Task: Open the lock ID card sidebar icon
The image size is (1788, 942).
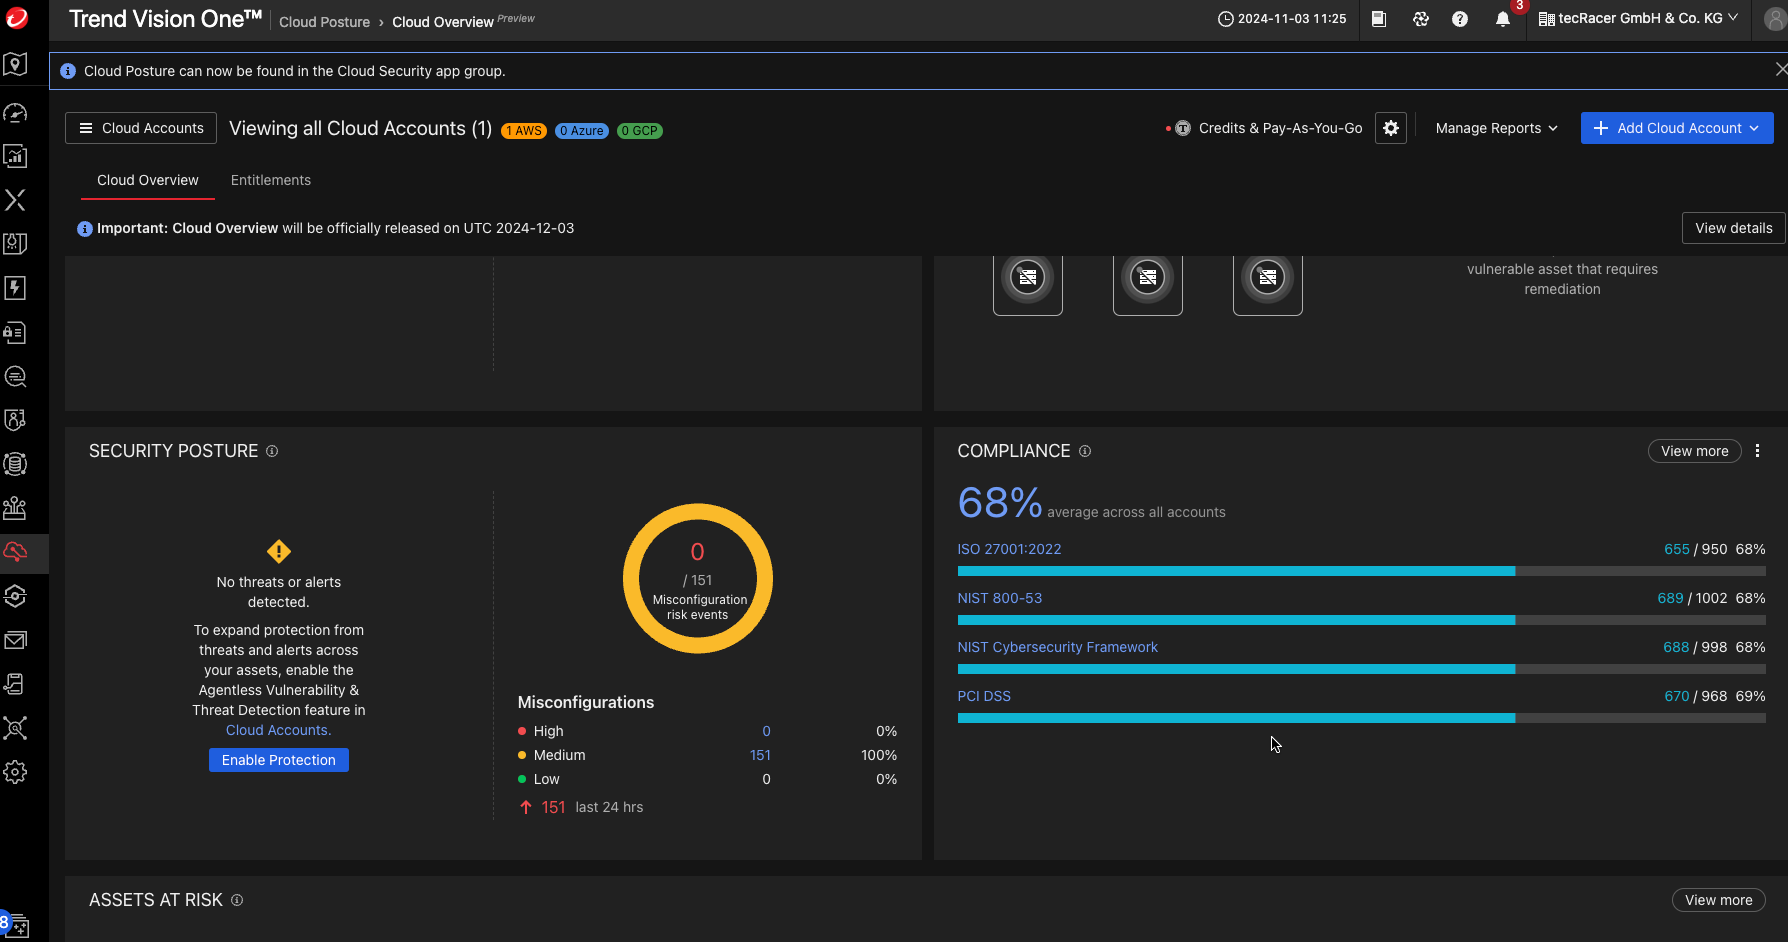Action: pos(15,332)
